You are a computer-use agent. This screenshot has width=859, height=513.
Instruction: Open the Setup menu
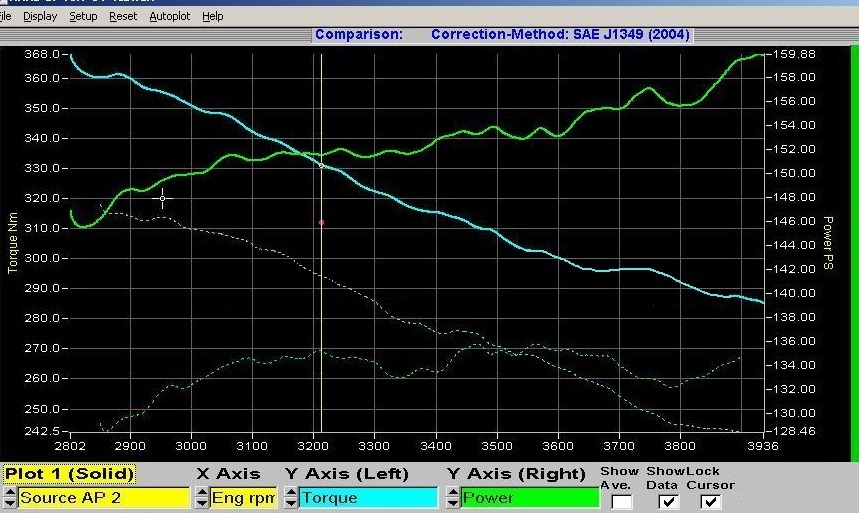tap(83, 16)
